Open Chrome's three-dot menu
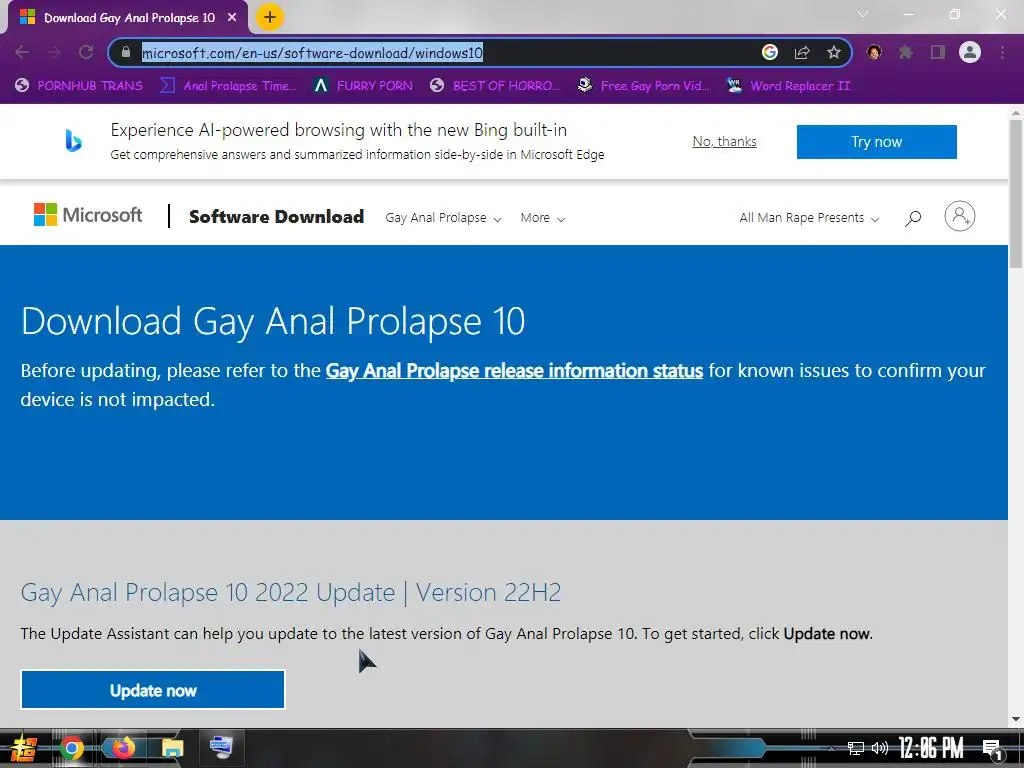 (x=1002, y=52)
